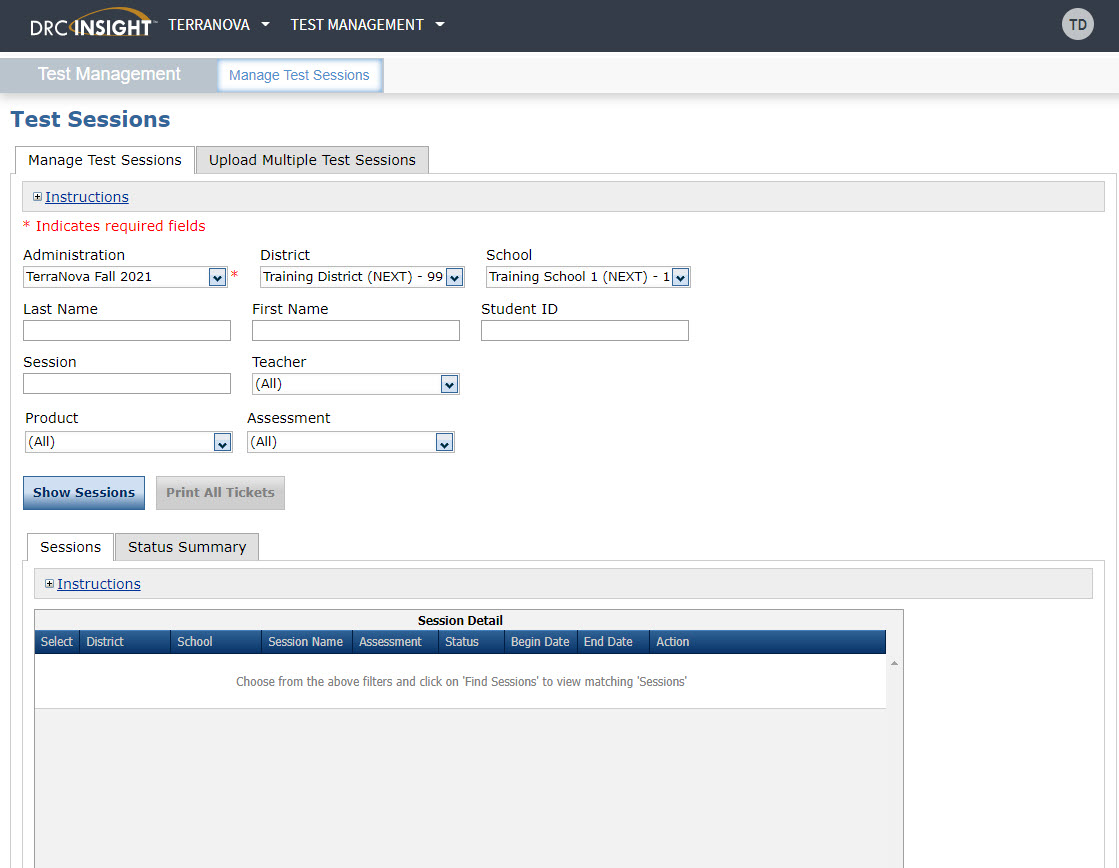The height and width of the screenshot is (868, 1119).
Task: Click the Print All Tickets button
Action: (x=220, y=492)
